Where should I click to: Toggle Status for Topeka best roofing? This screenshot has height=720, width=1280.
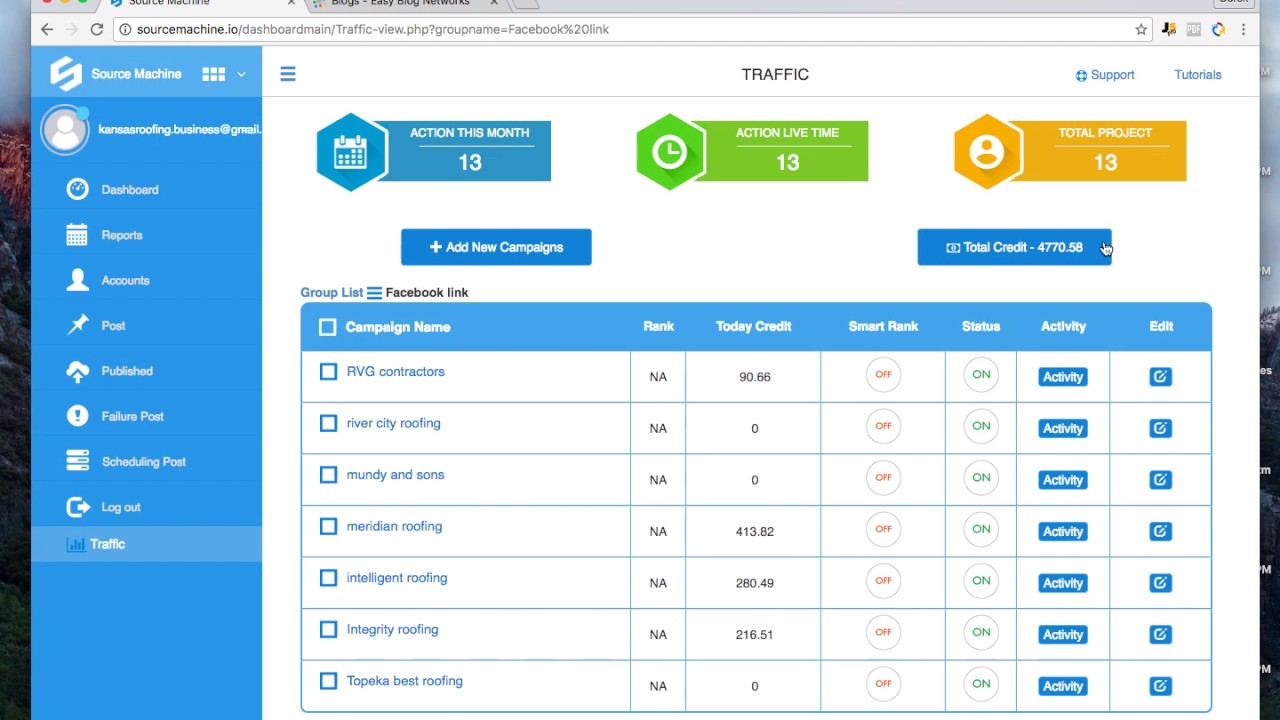coord(981,684)
